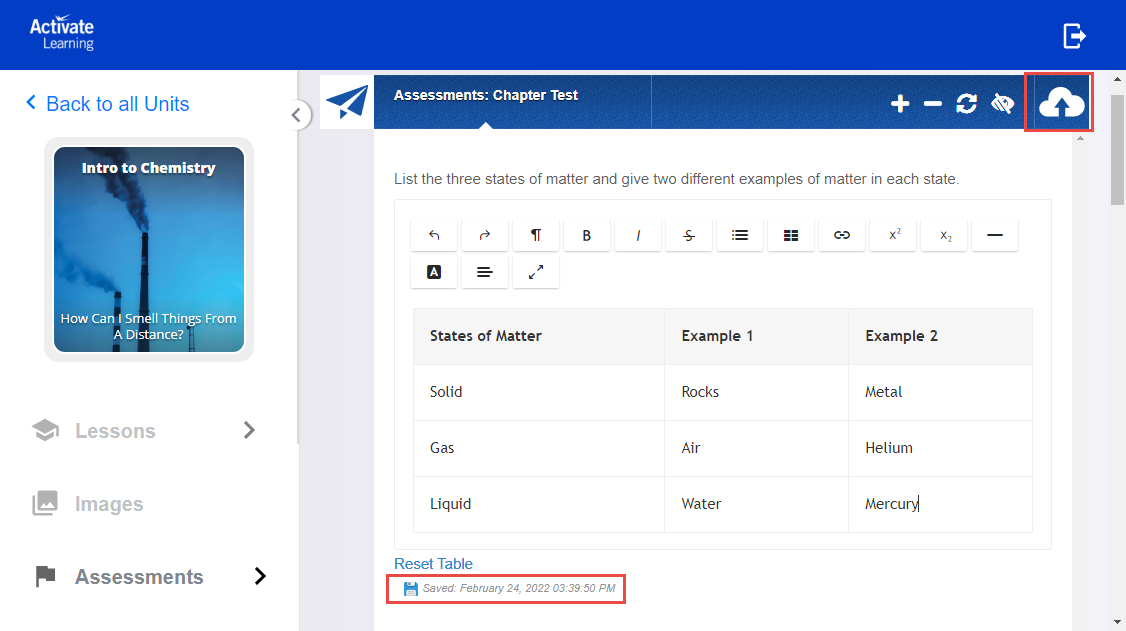Image resolution: width=1126 pixels, height=631 pixels.
Task: Click the undo arrow in editor toolbar
Action: pyautogui.click(x=434, y=235)
